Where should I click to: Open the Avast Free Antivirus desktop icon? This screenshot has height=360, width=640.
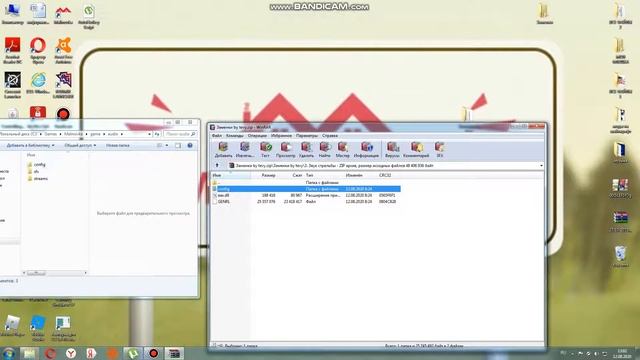click(x=63, y=50)
